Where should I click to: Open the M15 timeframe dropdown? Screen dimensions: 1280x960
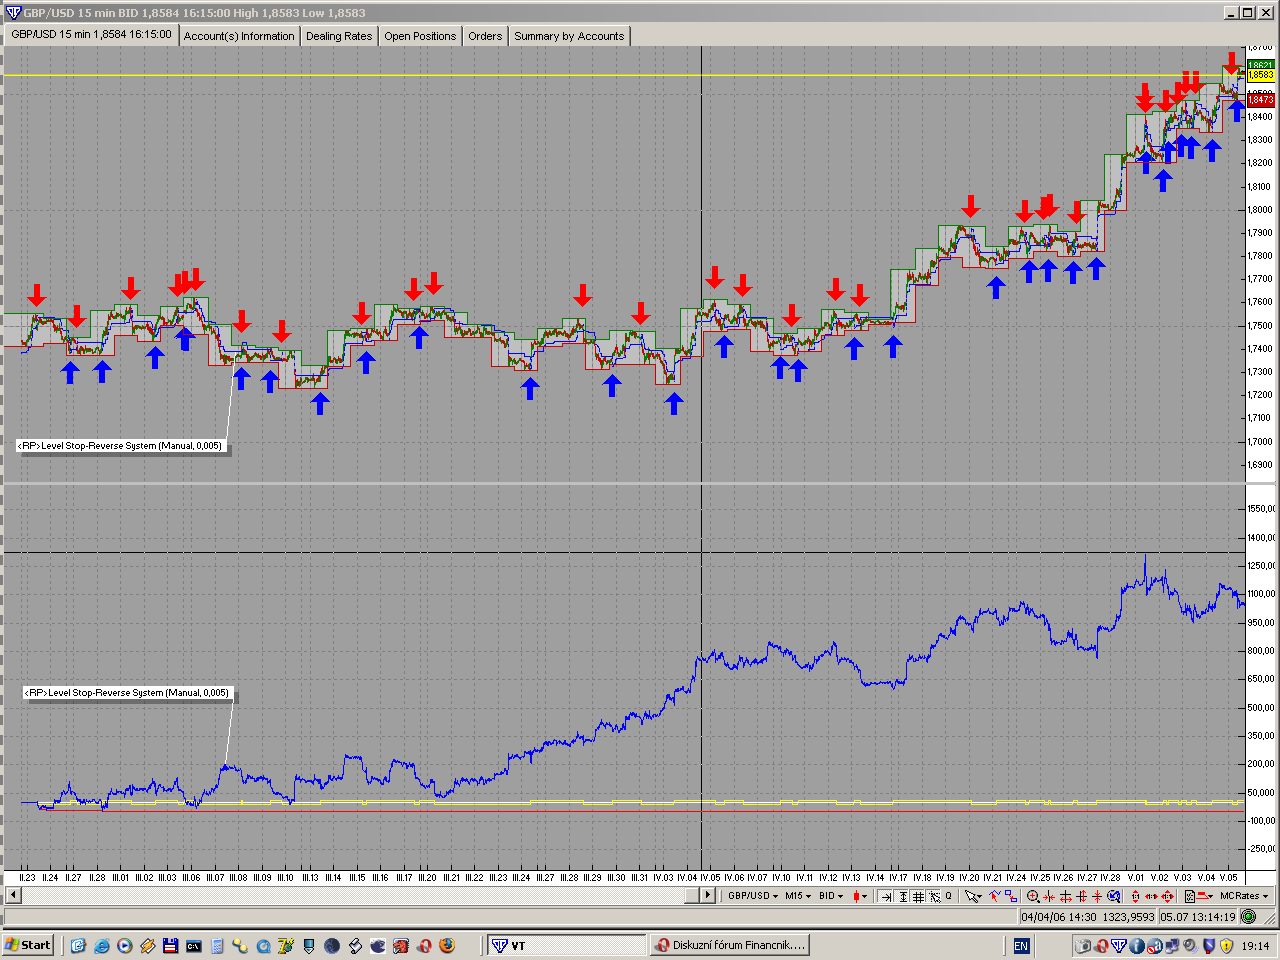coord(797,896)
